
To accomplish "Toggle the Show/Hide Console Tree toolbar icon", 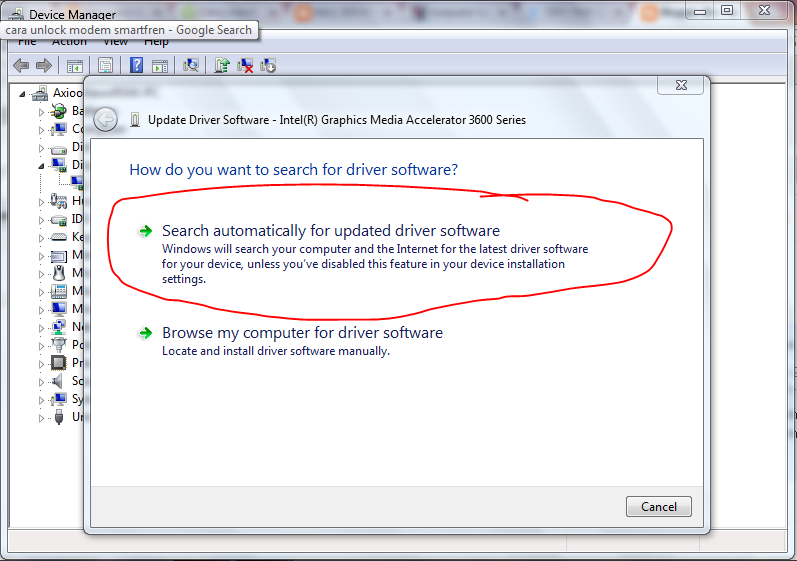I will click(x=75, y=66).
